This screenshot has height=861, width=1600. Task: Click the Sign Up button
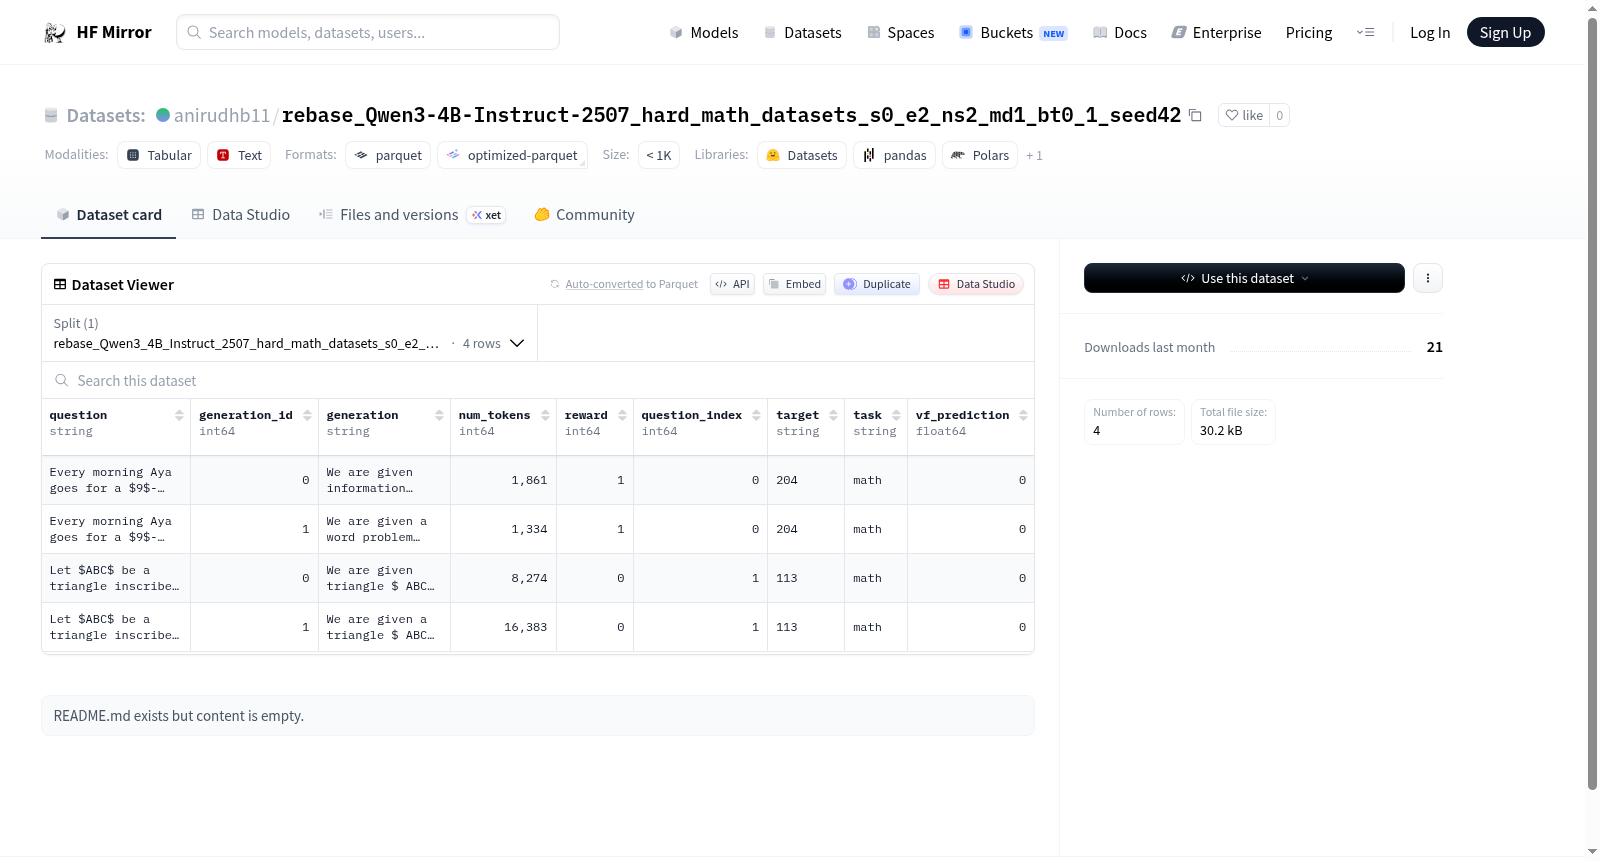(1505, 33)
